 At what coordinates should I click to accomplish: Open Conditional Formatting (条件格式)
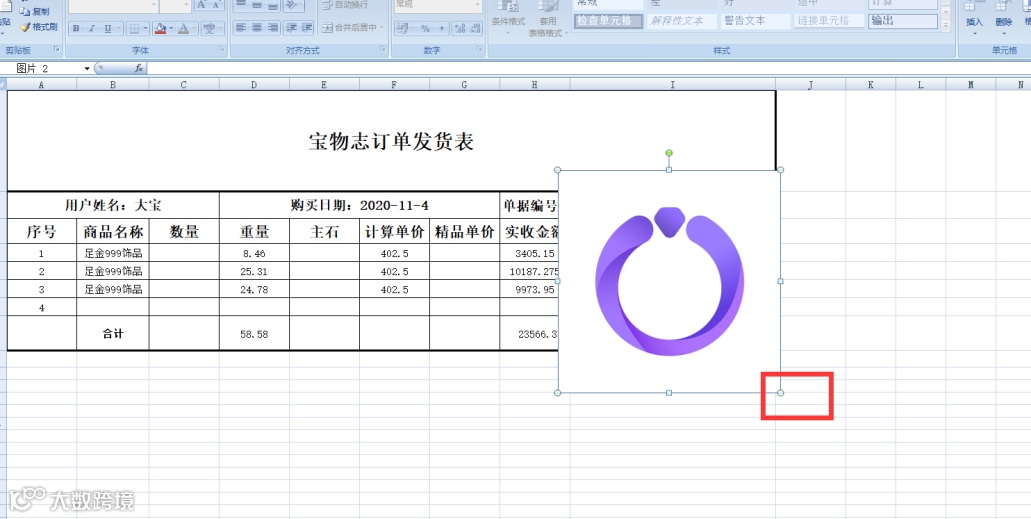[x=508, y=17]
